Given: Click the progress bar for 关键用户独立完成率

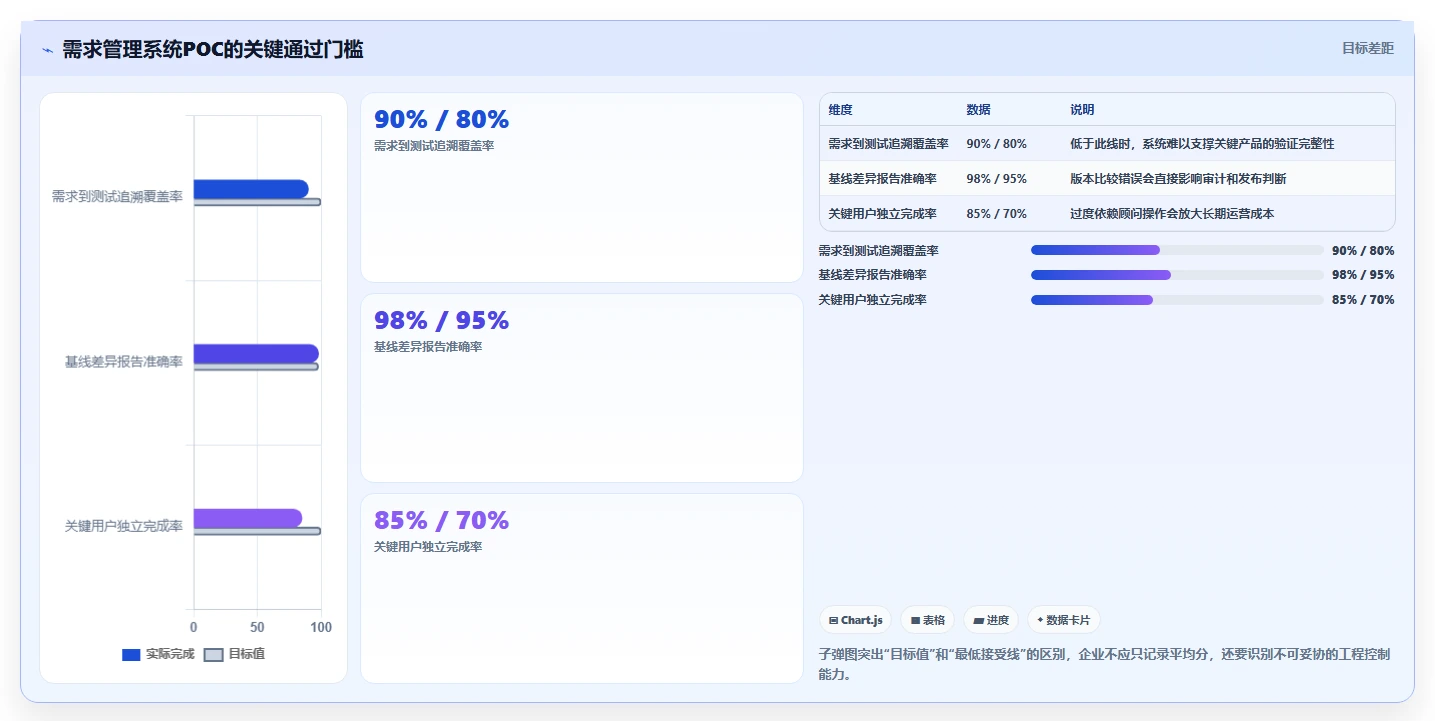Looking at the screenshot, I should pyautogui.click(x=1177, y=300).
